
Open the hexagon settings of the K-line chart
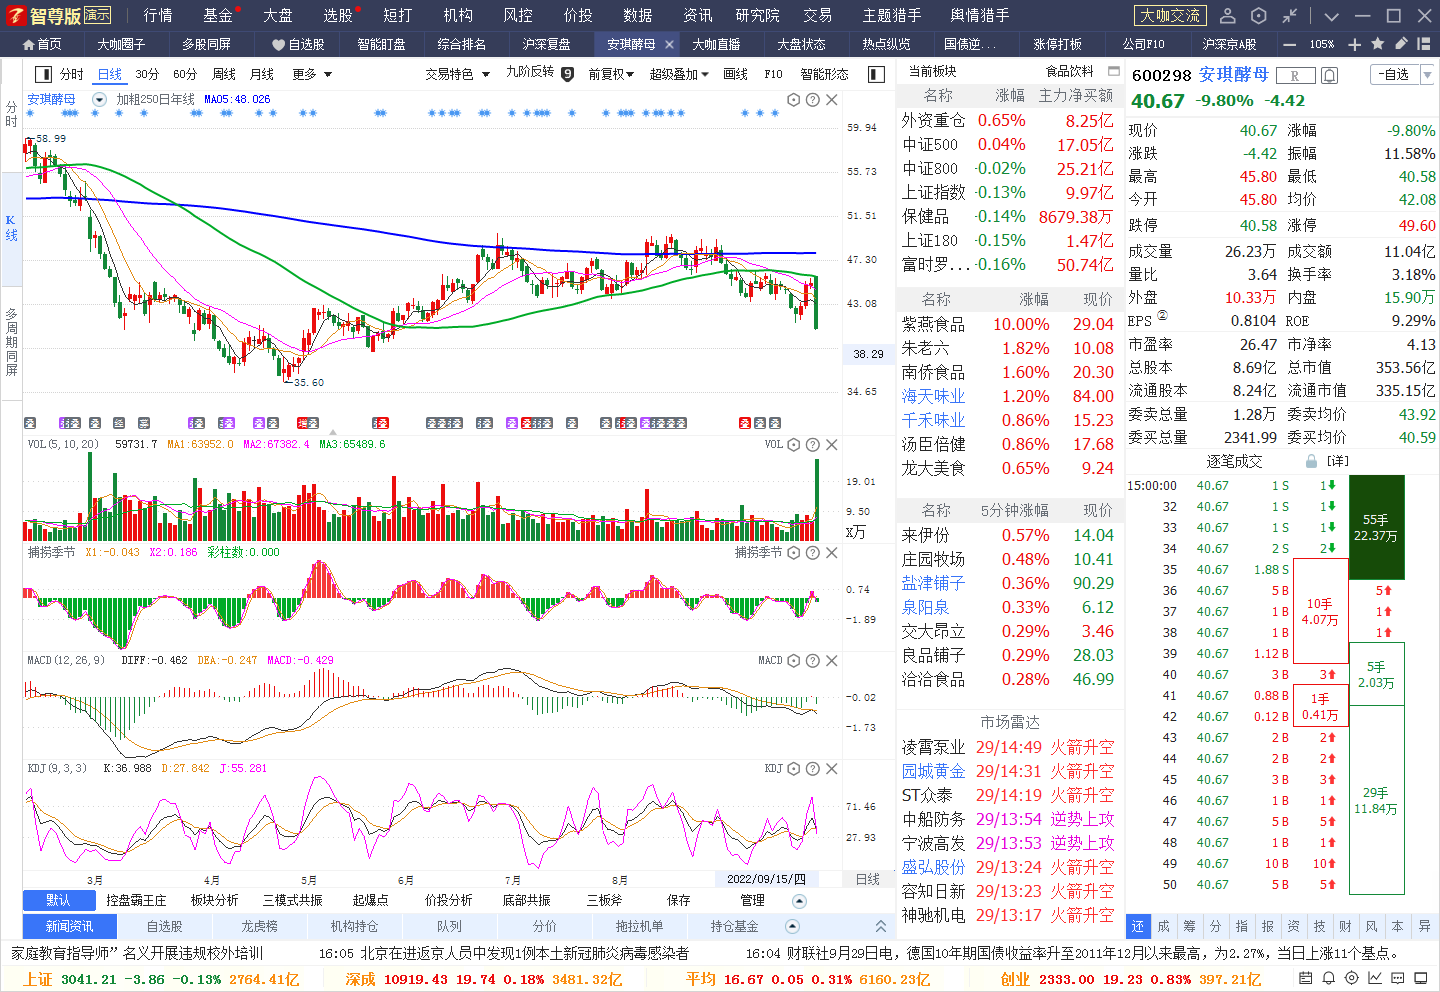tap(793, 100)
